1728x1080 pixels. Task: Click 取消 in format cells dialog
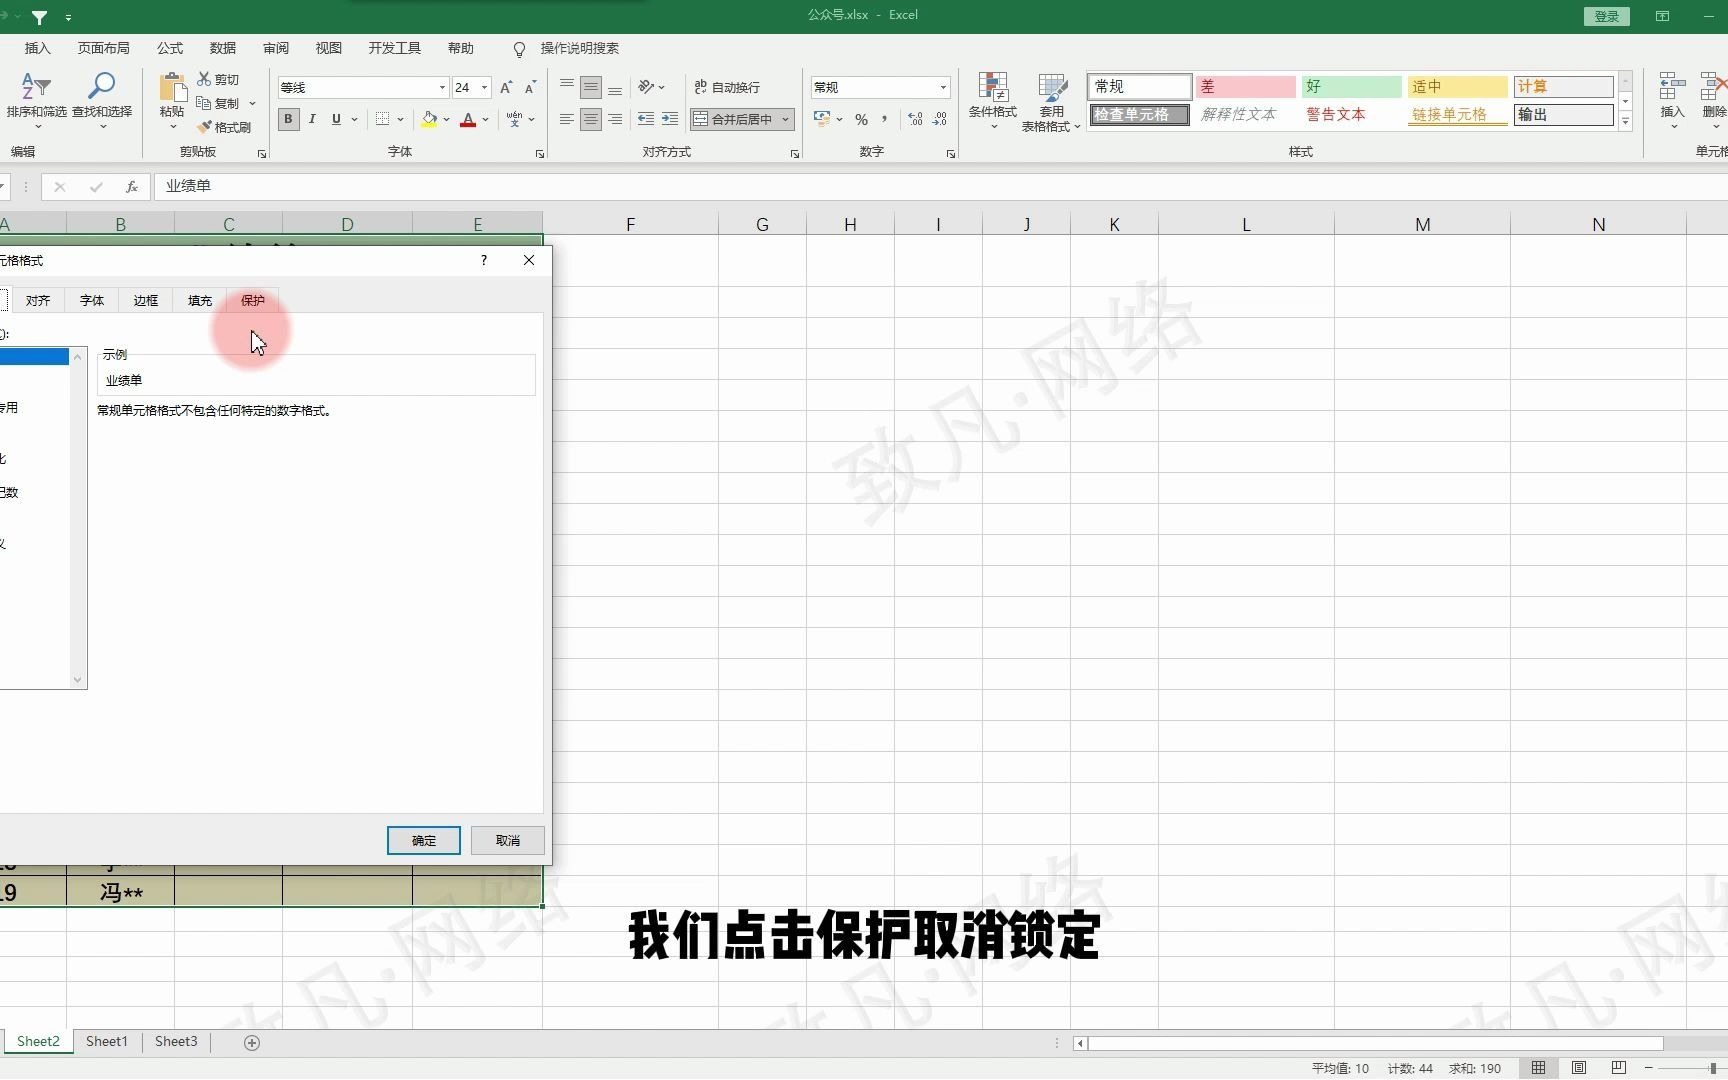click(x=508, y=840)
